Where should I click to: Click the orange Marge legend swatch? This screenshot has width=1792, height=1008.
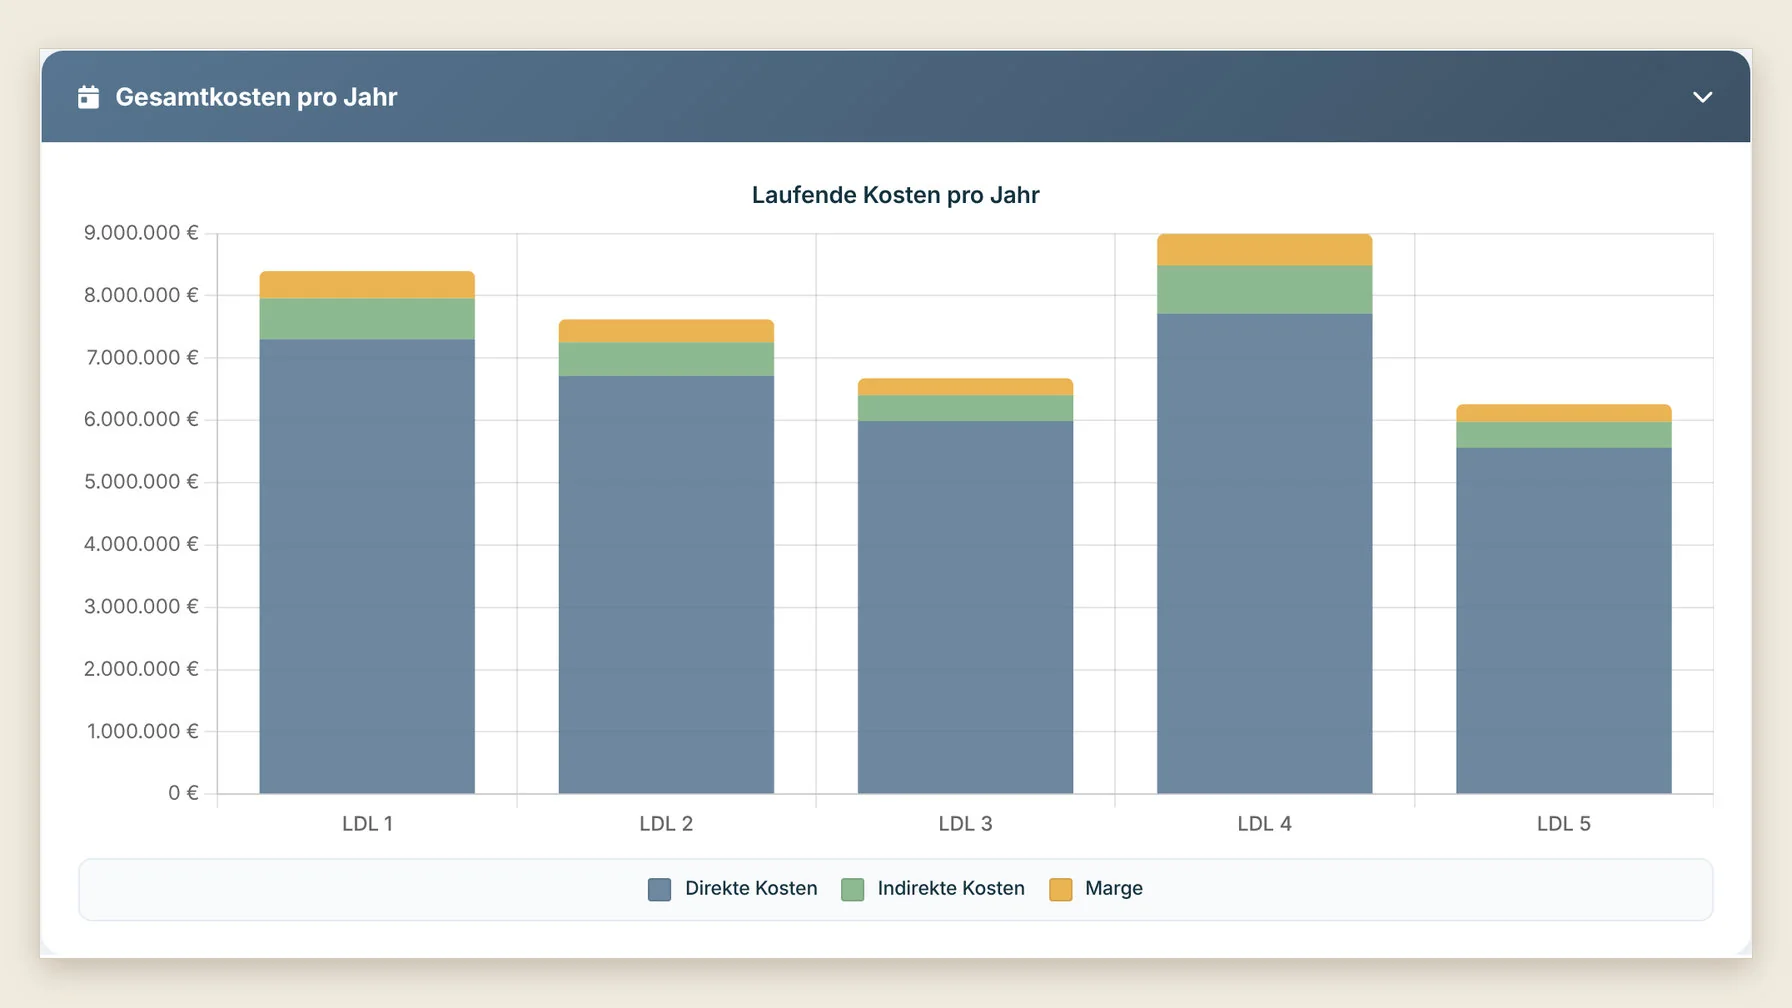click(1060, 889)
